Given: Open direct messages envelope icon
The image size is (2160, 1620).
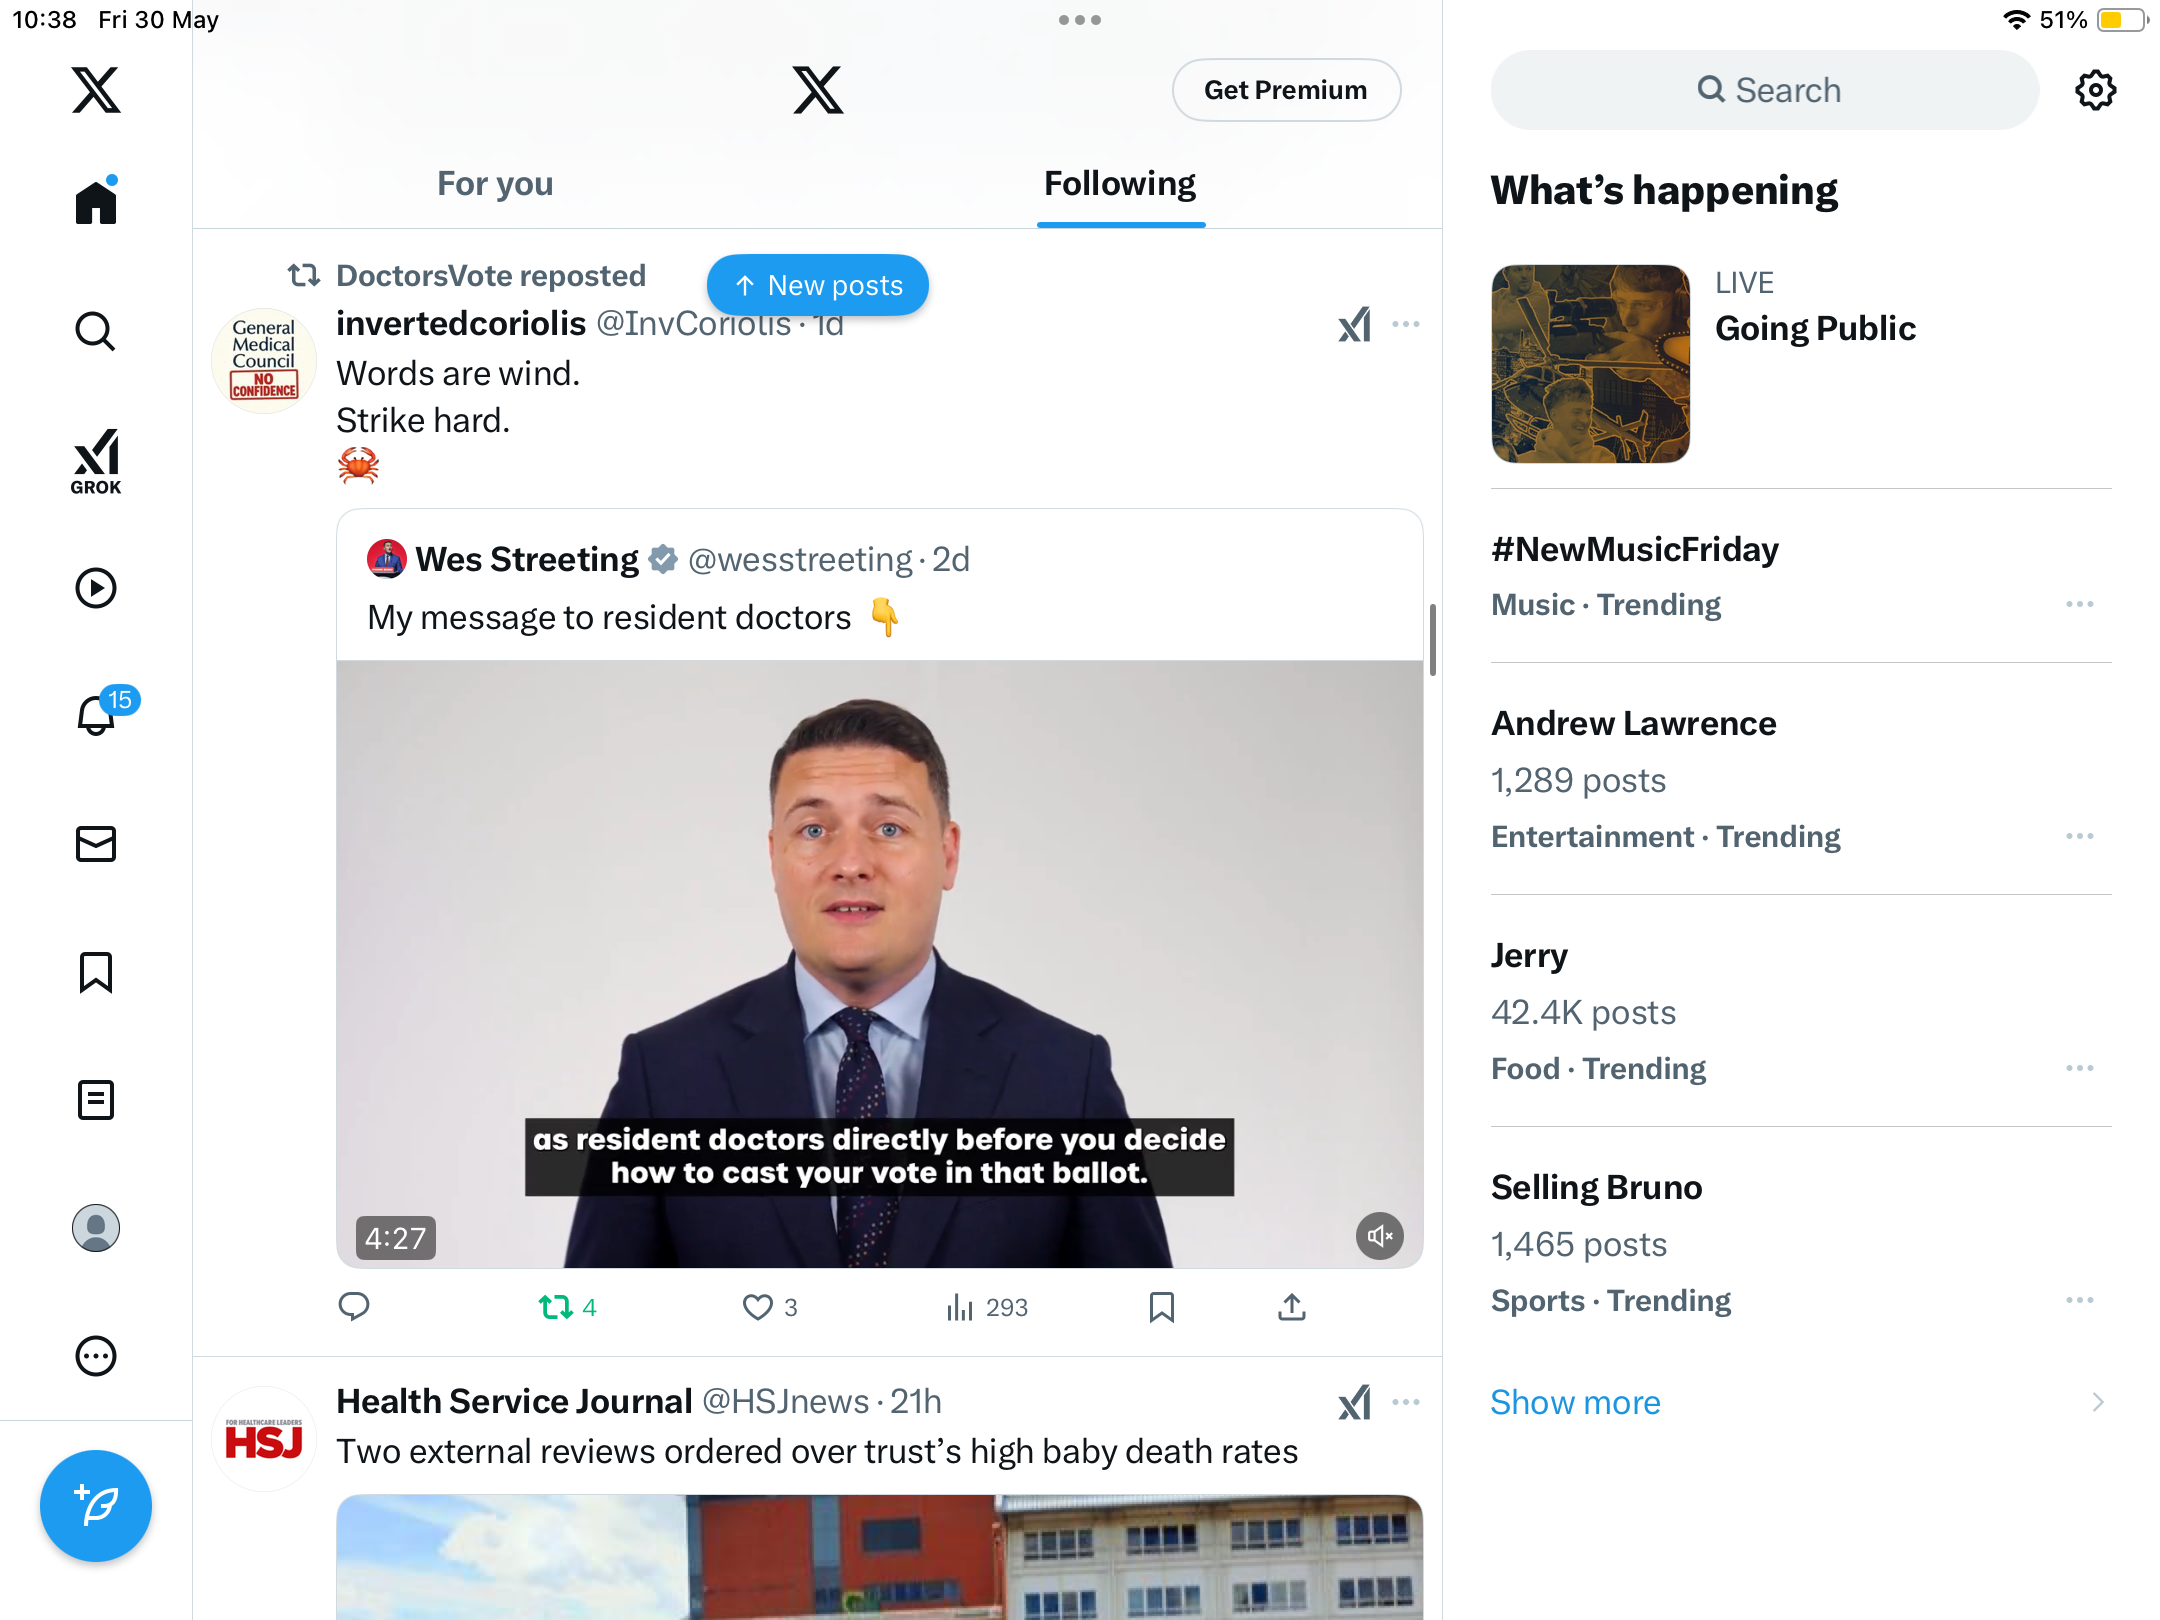Looking at the screenshot, I should point(96,844).
